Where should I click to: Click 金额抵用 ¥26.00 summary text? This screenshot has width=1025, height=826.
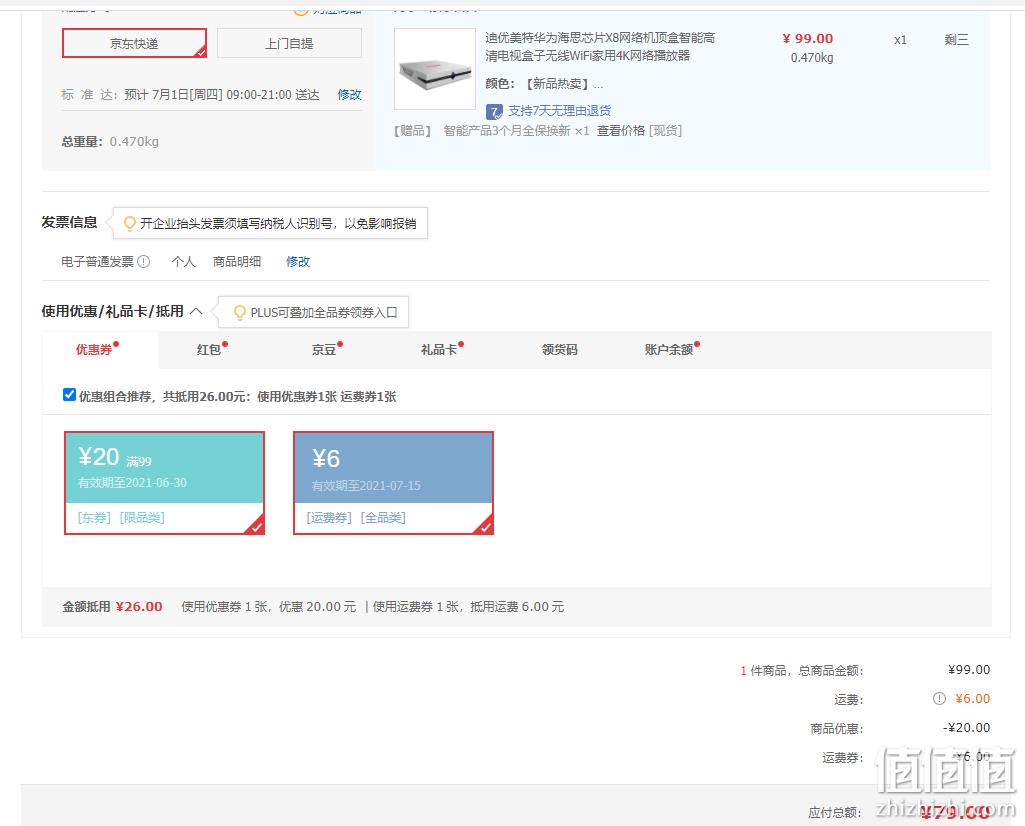tap(112, 606)
